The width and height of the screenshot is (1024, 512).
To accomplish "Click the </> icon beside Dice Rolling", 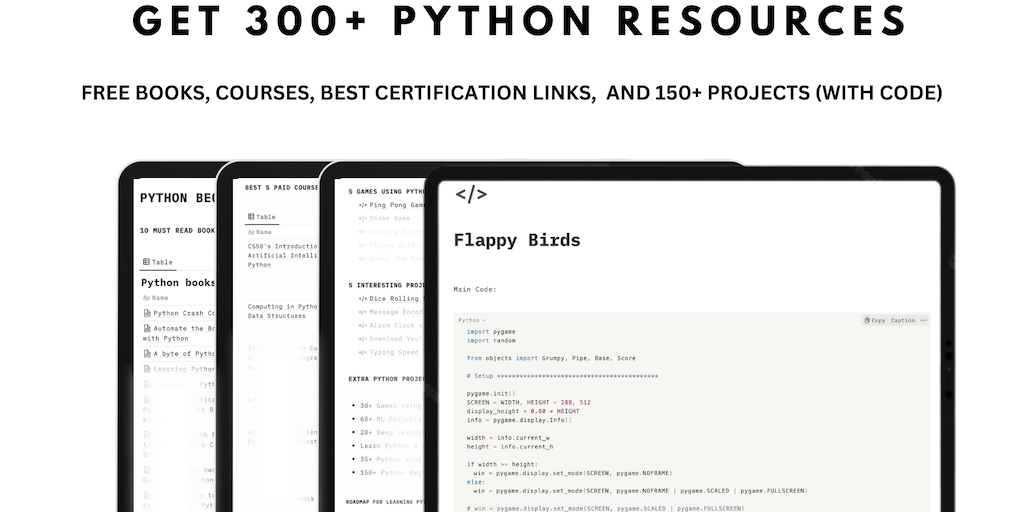I will tap(363, 298).
